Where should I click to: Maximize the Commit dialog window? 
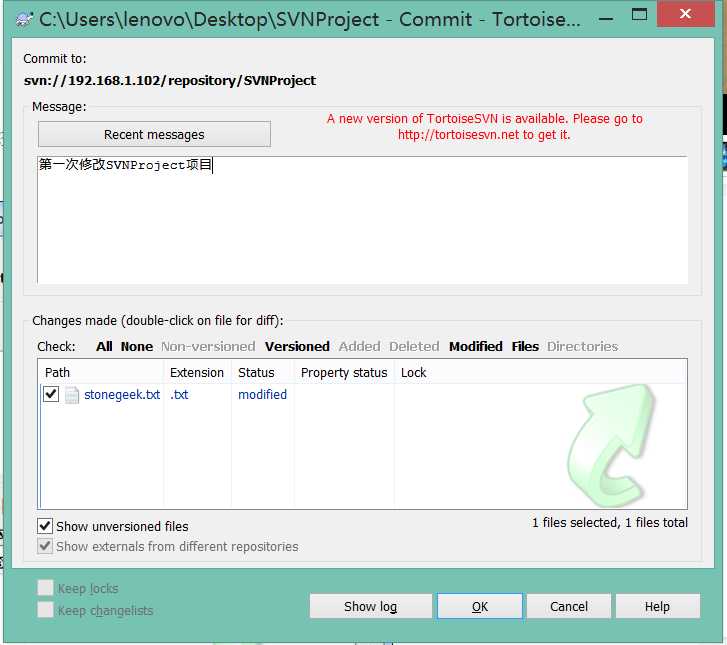(639, 15)
